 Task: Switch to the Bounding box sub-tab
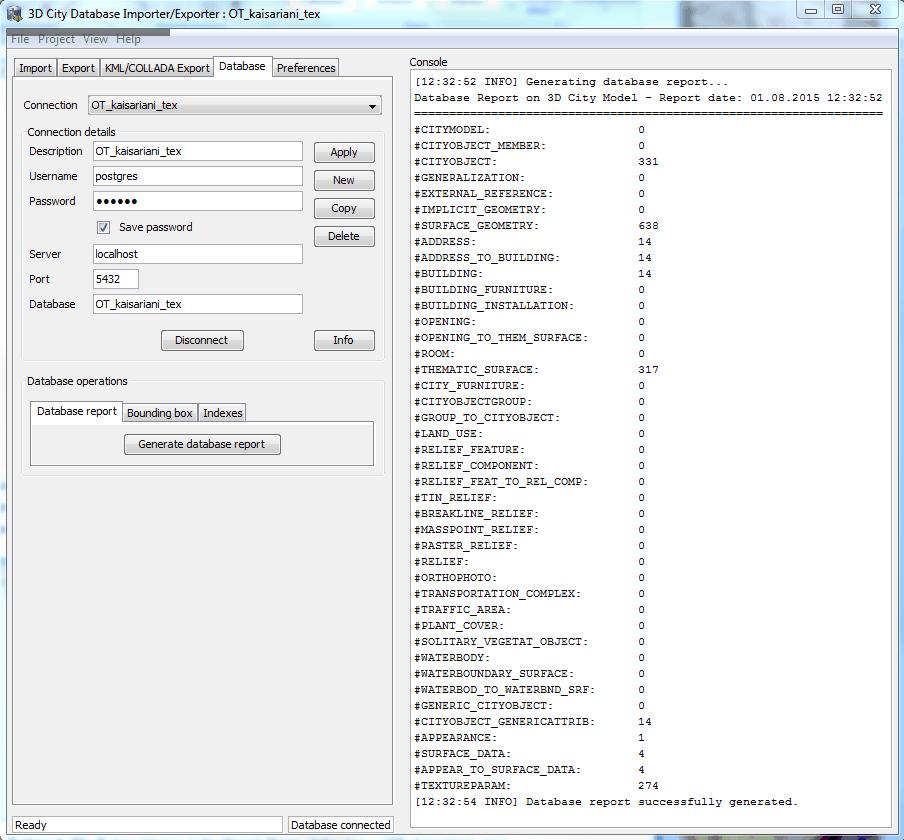(x=160, y=413)
